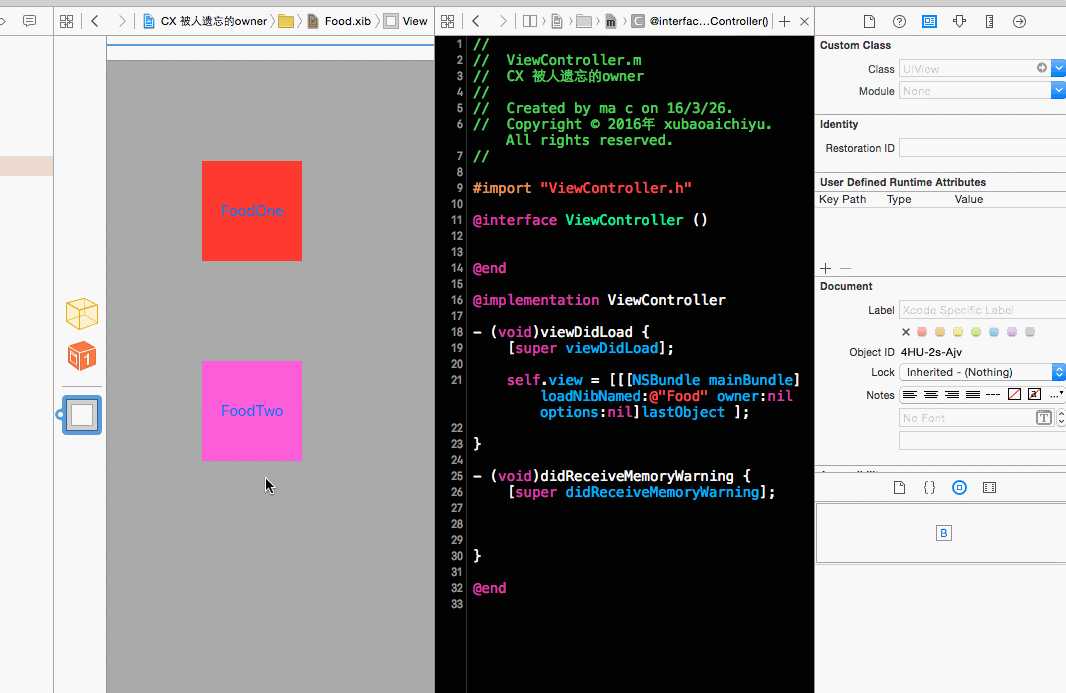Select the Button item in the Object library
This screenshot has height=693, width=1066.
[x=944, y=533]
